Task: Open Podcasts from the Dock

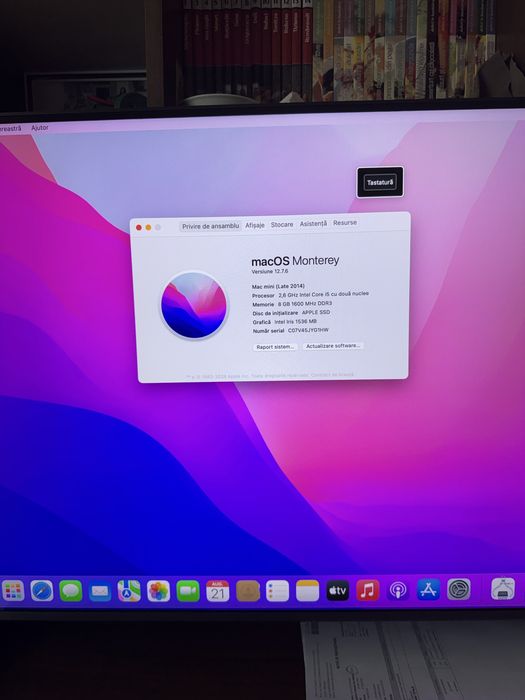Action: point(398,590)
